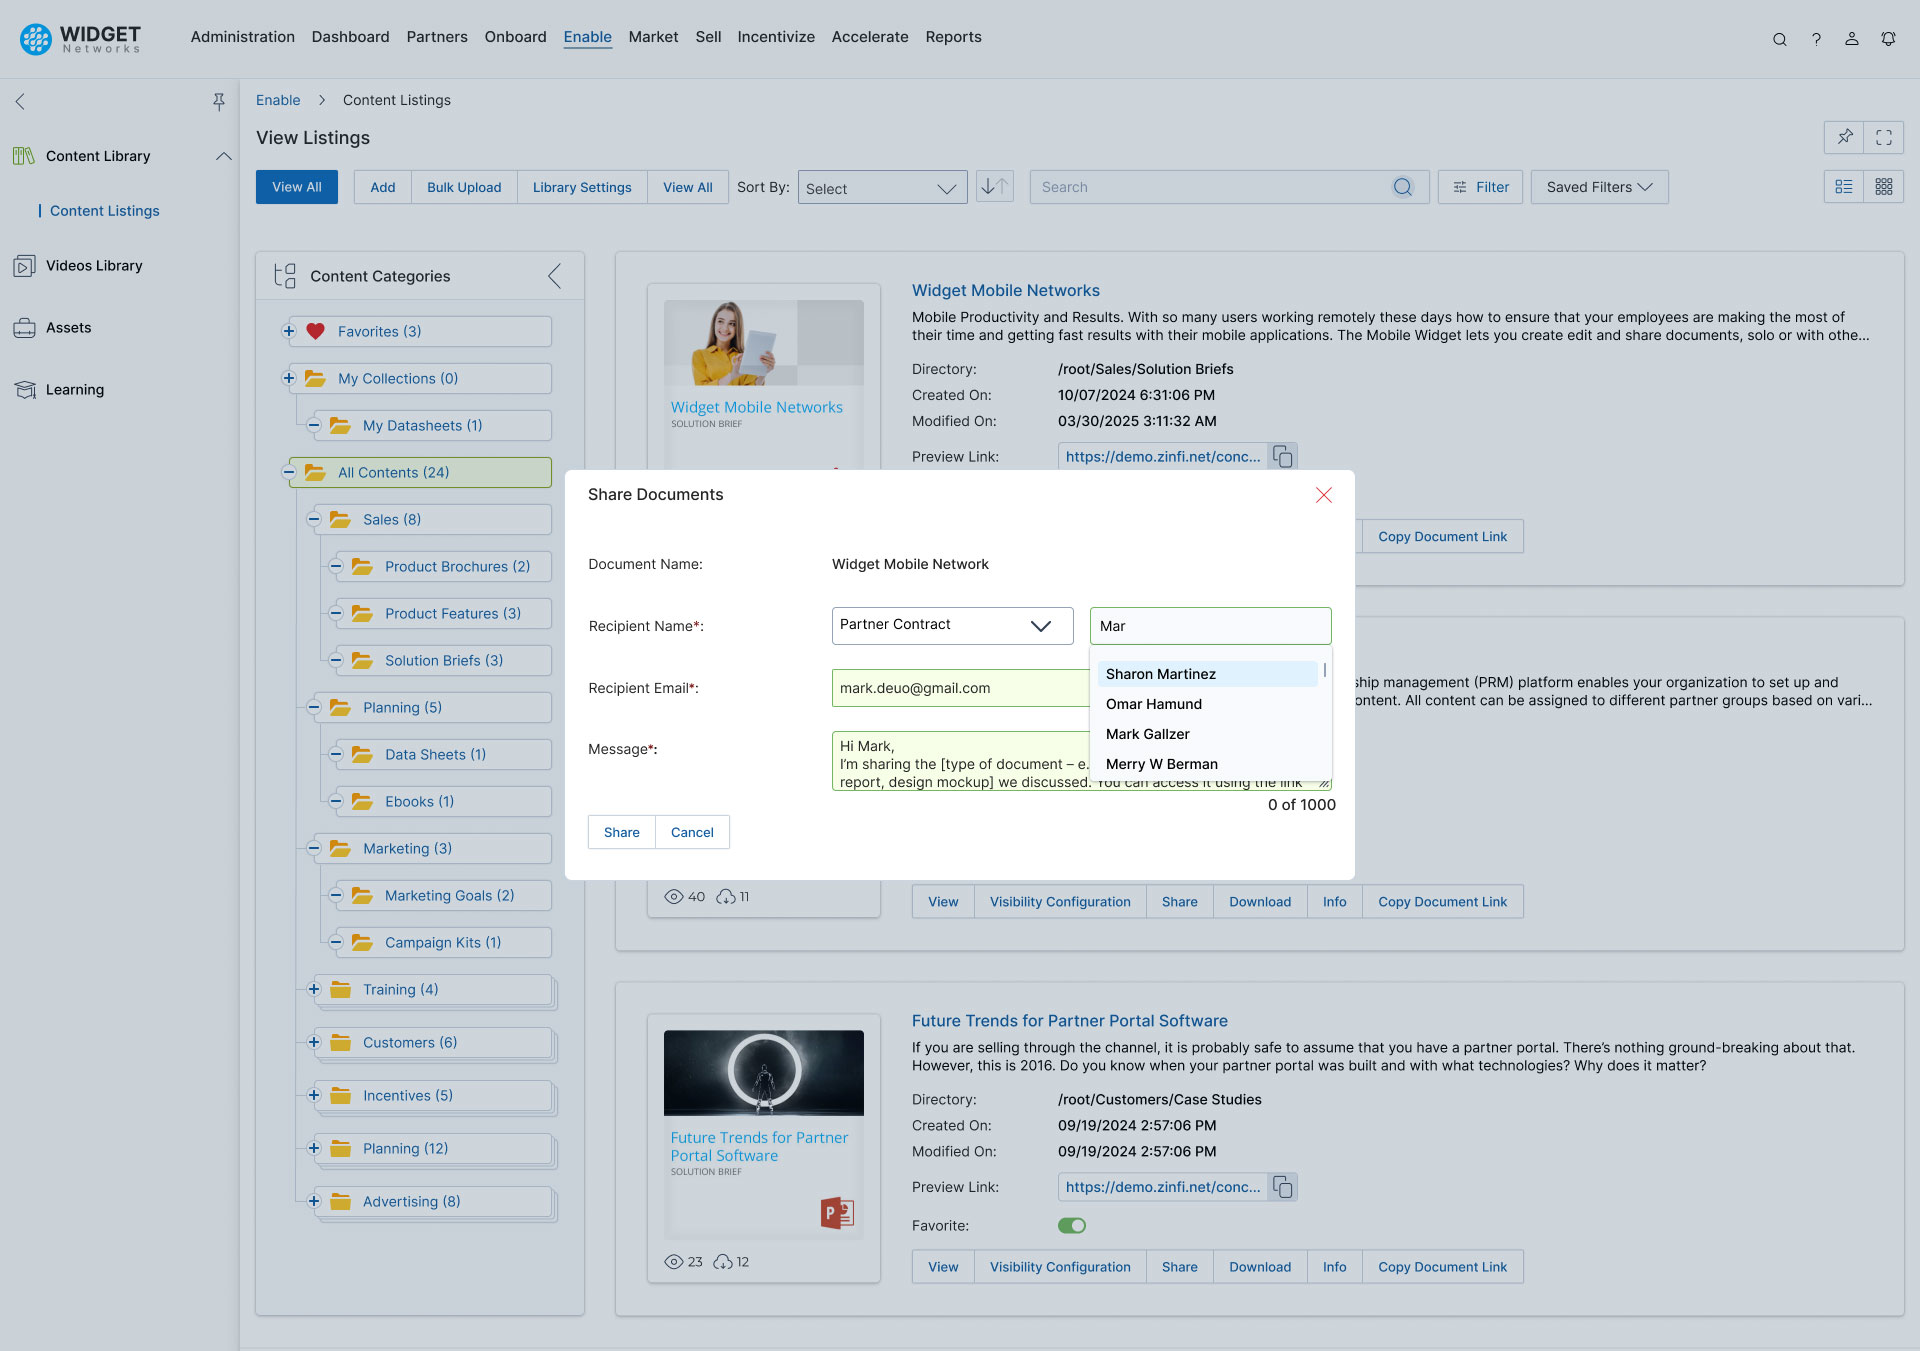Click the search magnifier in the top bar

coord(1780,38)
